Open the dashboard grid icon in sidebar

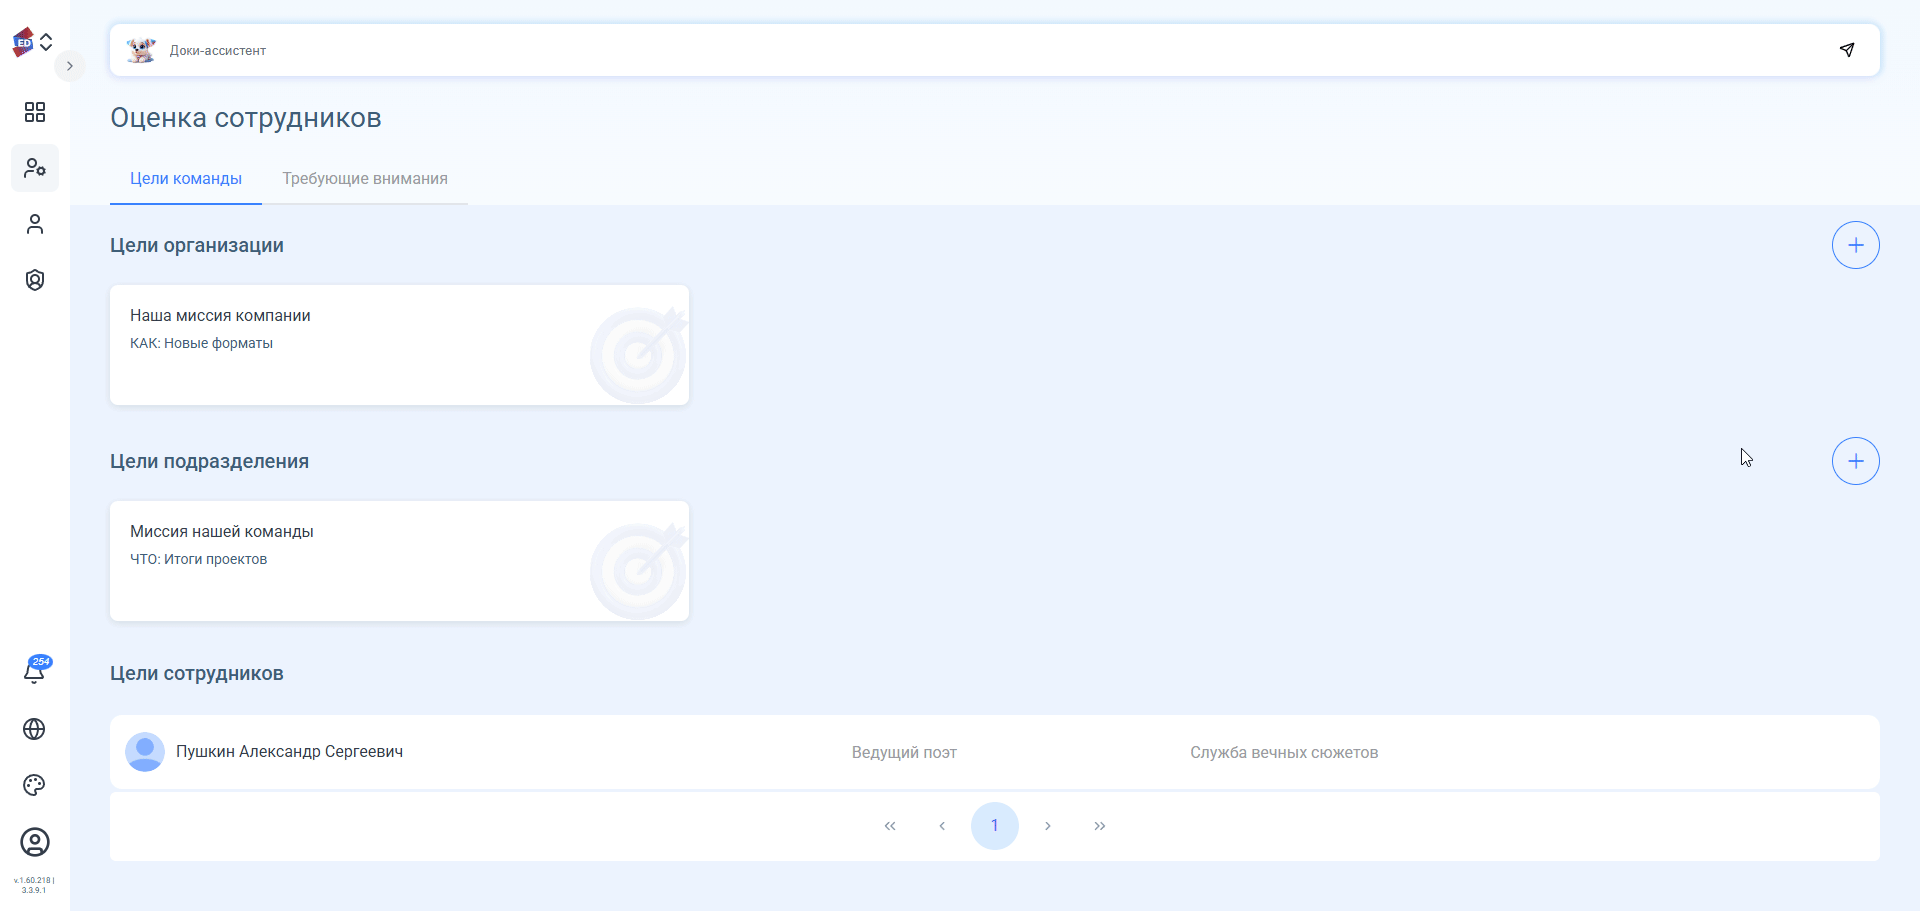click(35, 112)
